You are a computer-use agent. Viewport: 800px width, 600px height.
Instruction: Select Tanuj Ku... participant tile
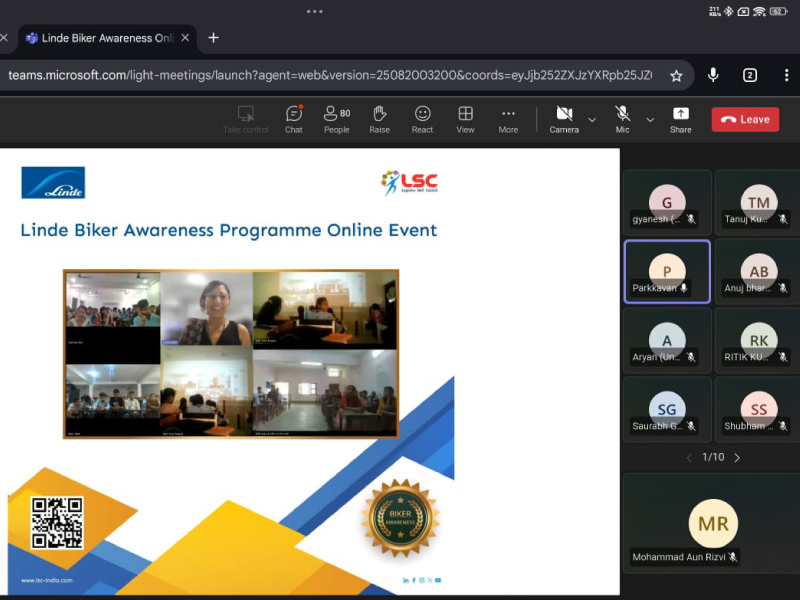point(758,203)
